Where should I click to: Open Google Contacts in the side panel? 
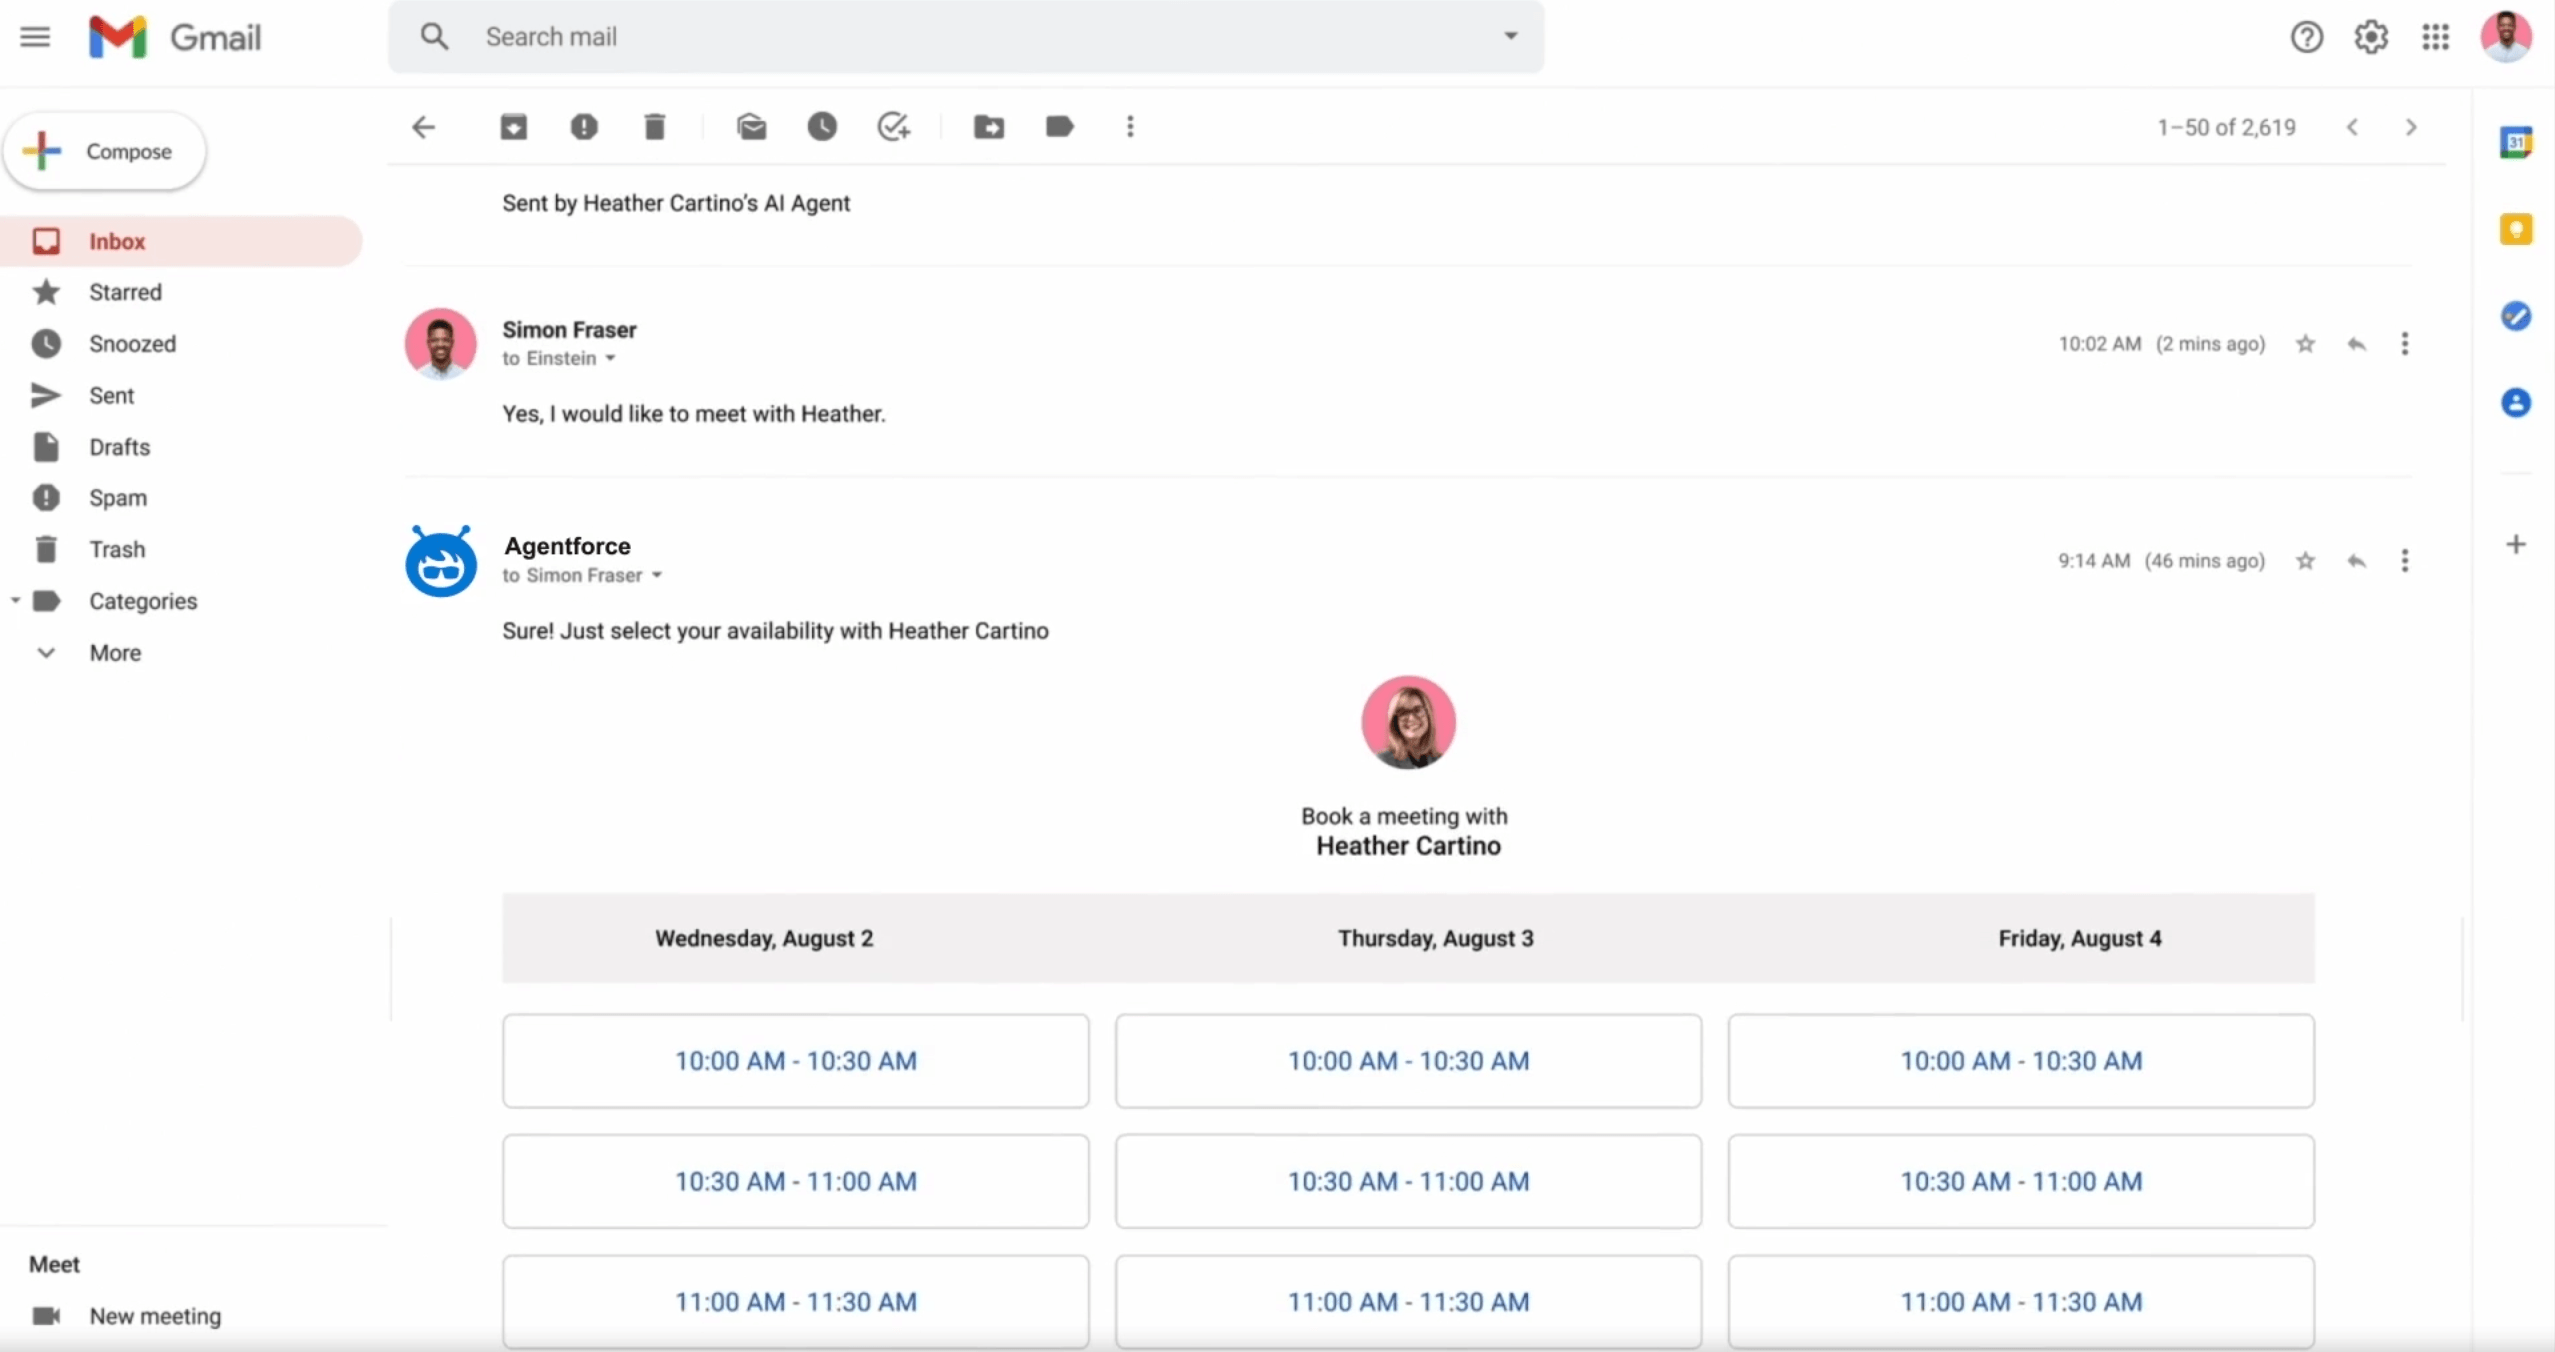[x=2517, y=402]
